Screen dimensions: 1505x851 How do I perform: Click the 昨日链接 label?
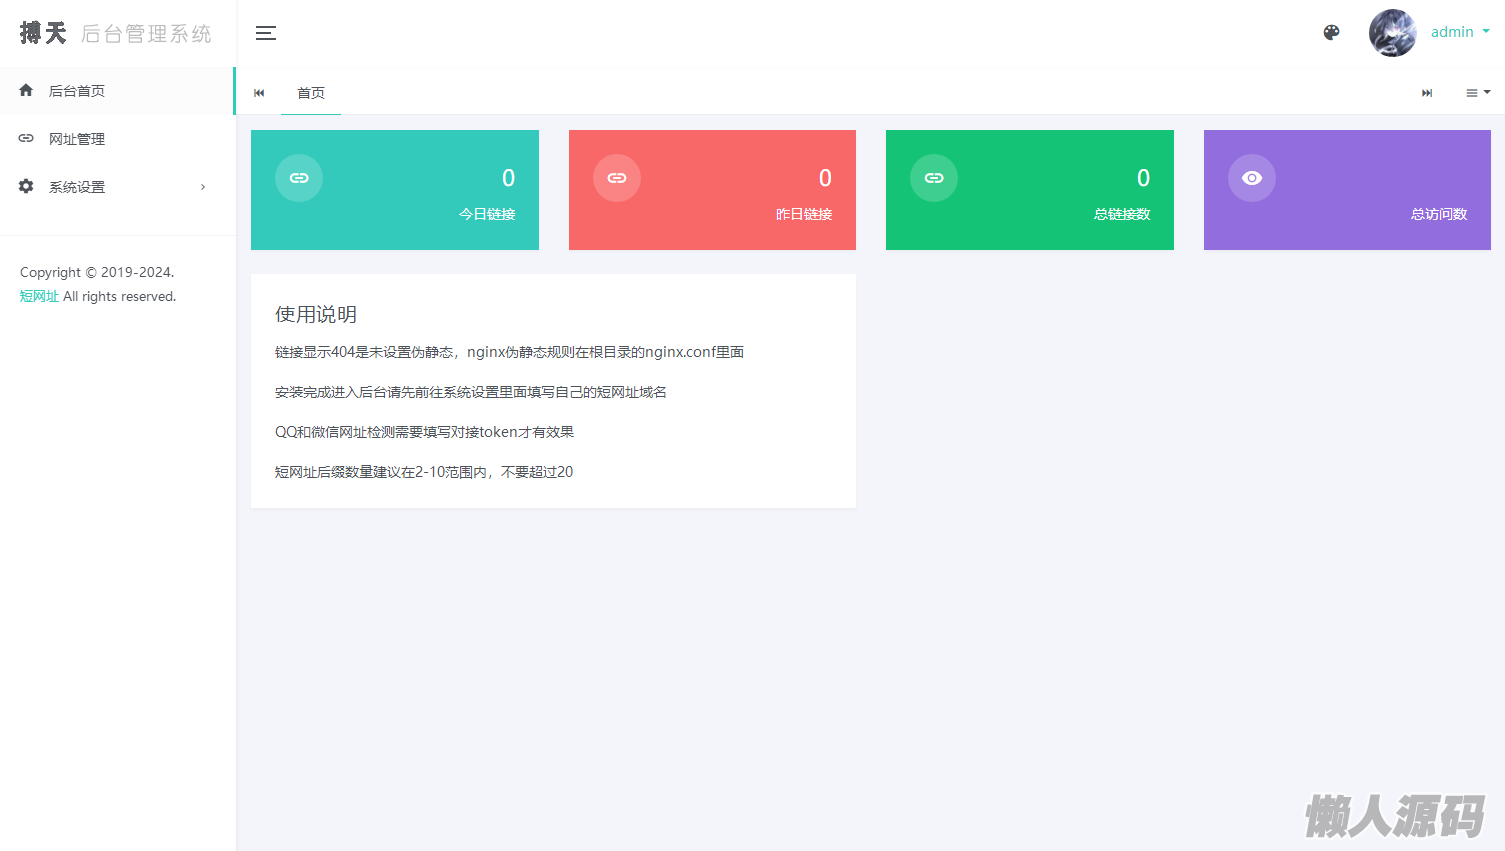point(804,214)
